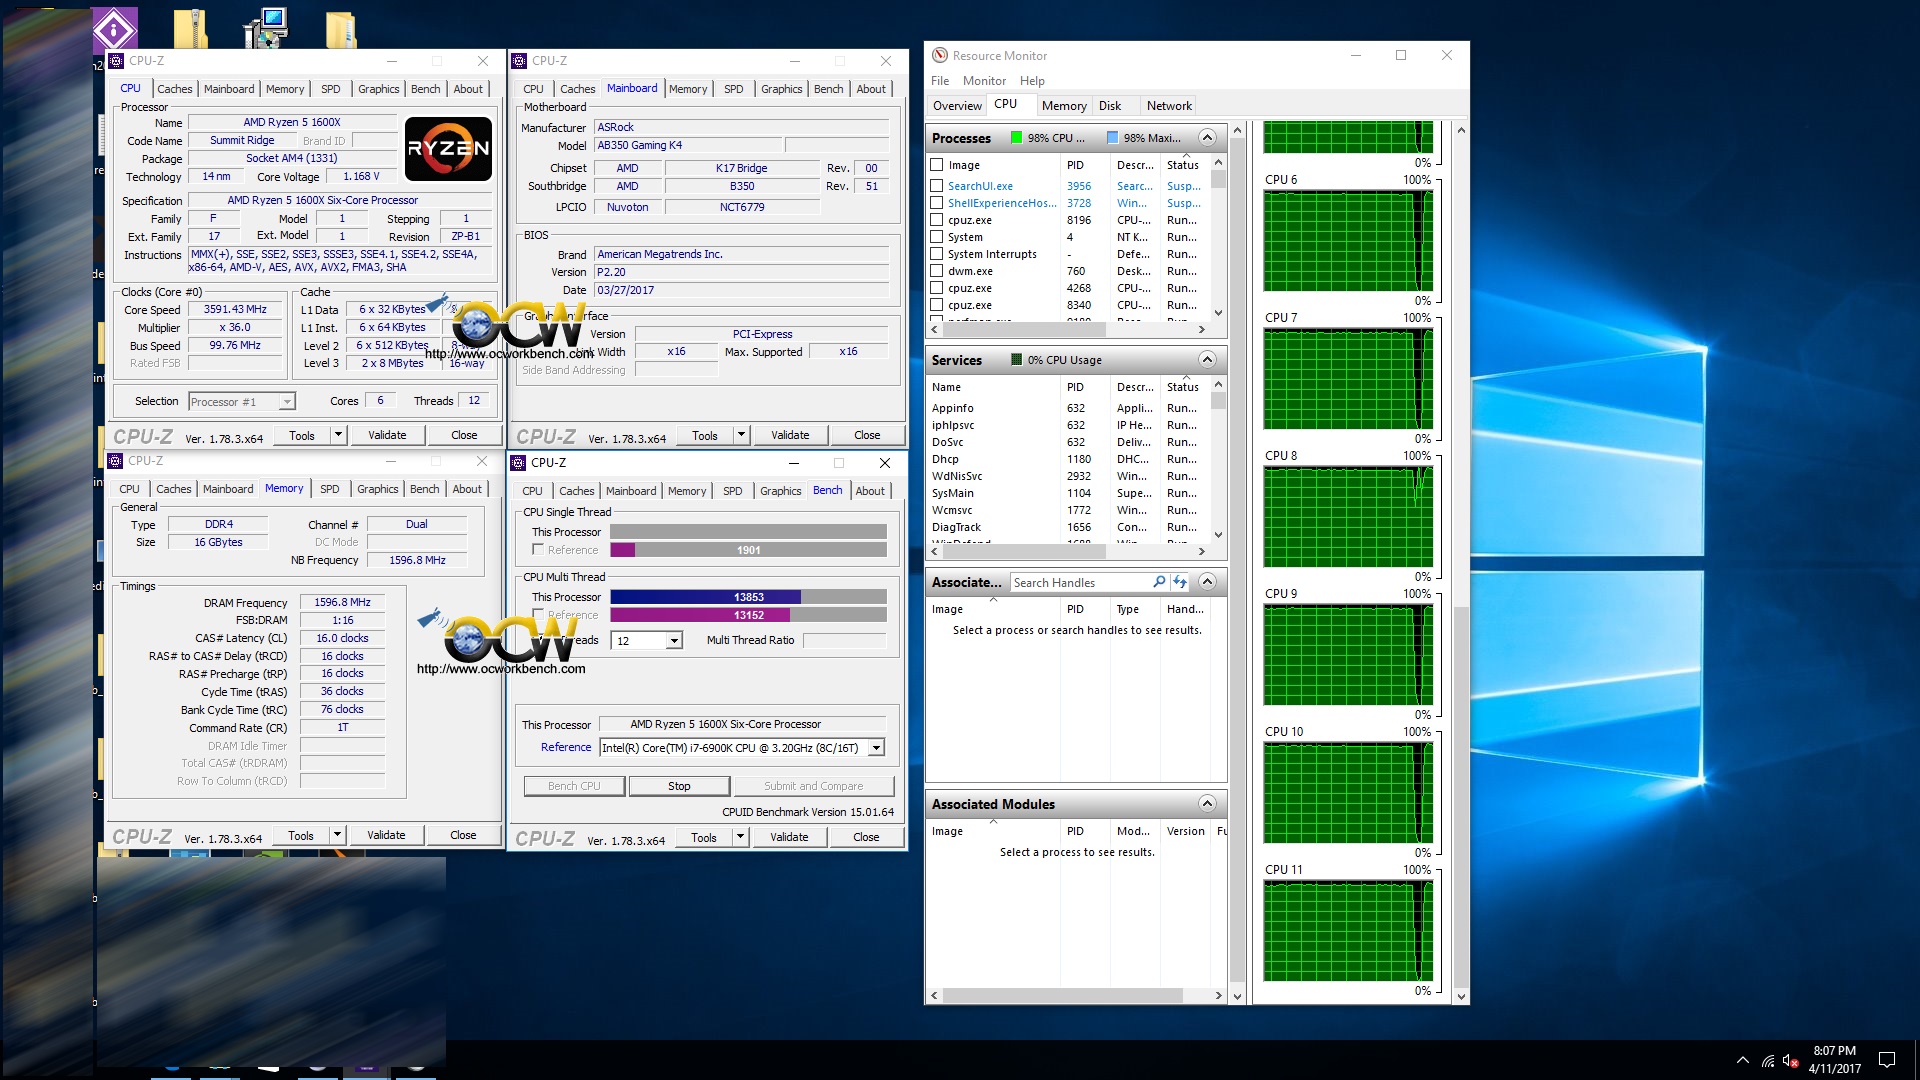Open the Help menu in Resource Monitor
Image resolution: width=1920 pixels, height=1080 pixels.
click(1032, 81)
